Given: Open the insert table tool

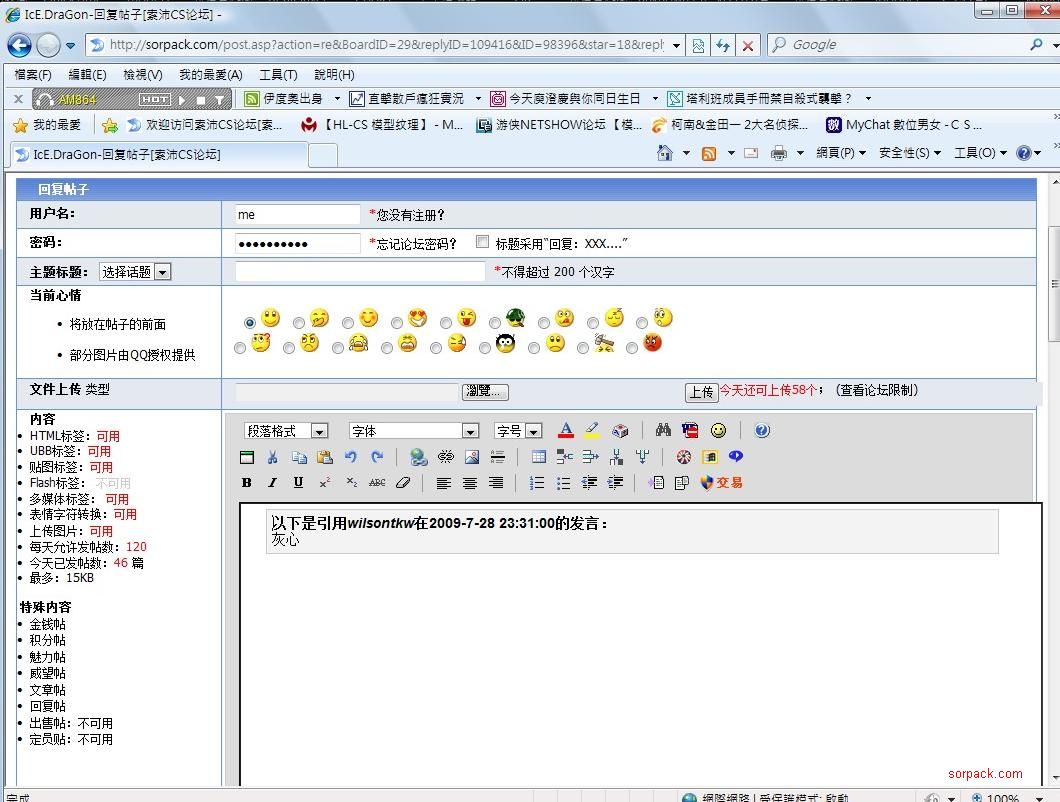Looking at the screenshot, I should click(x=538, y=457).
